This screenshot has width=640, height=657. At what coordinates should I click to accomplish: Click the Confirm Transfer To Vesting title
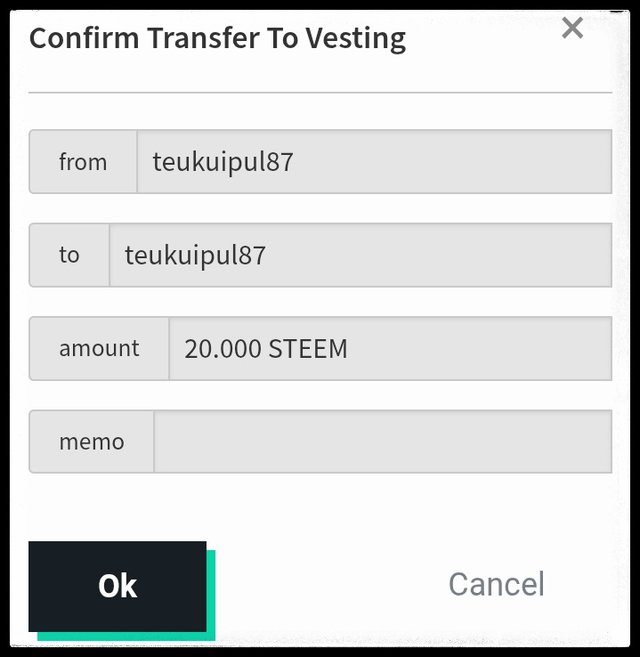(x=217, y=39)
